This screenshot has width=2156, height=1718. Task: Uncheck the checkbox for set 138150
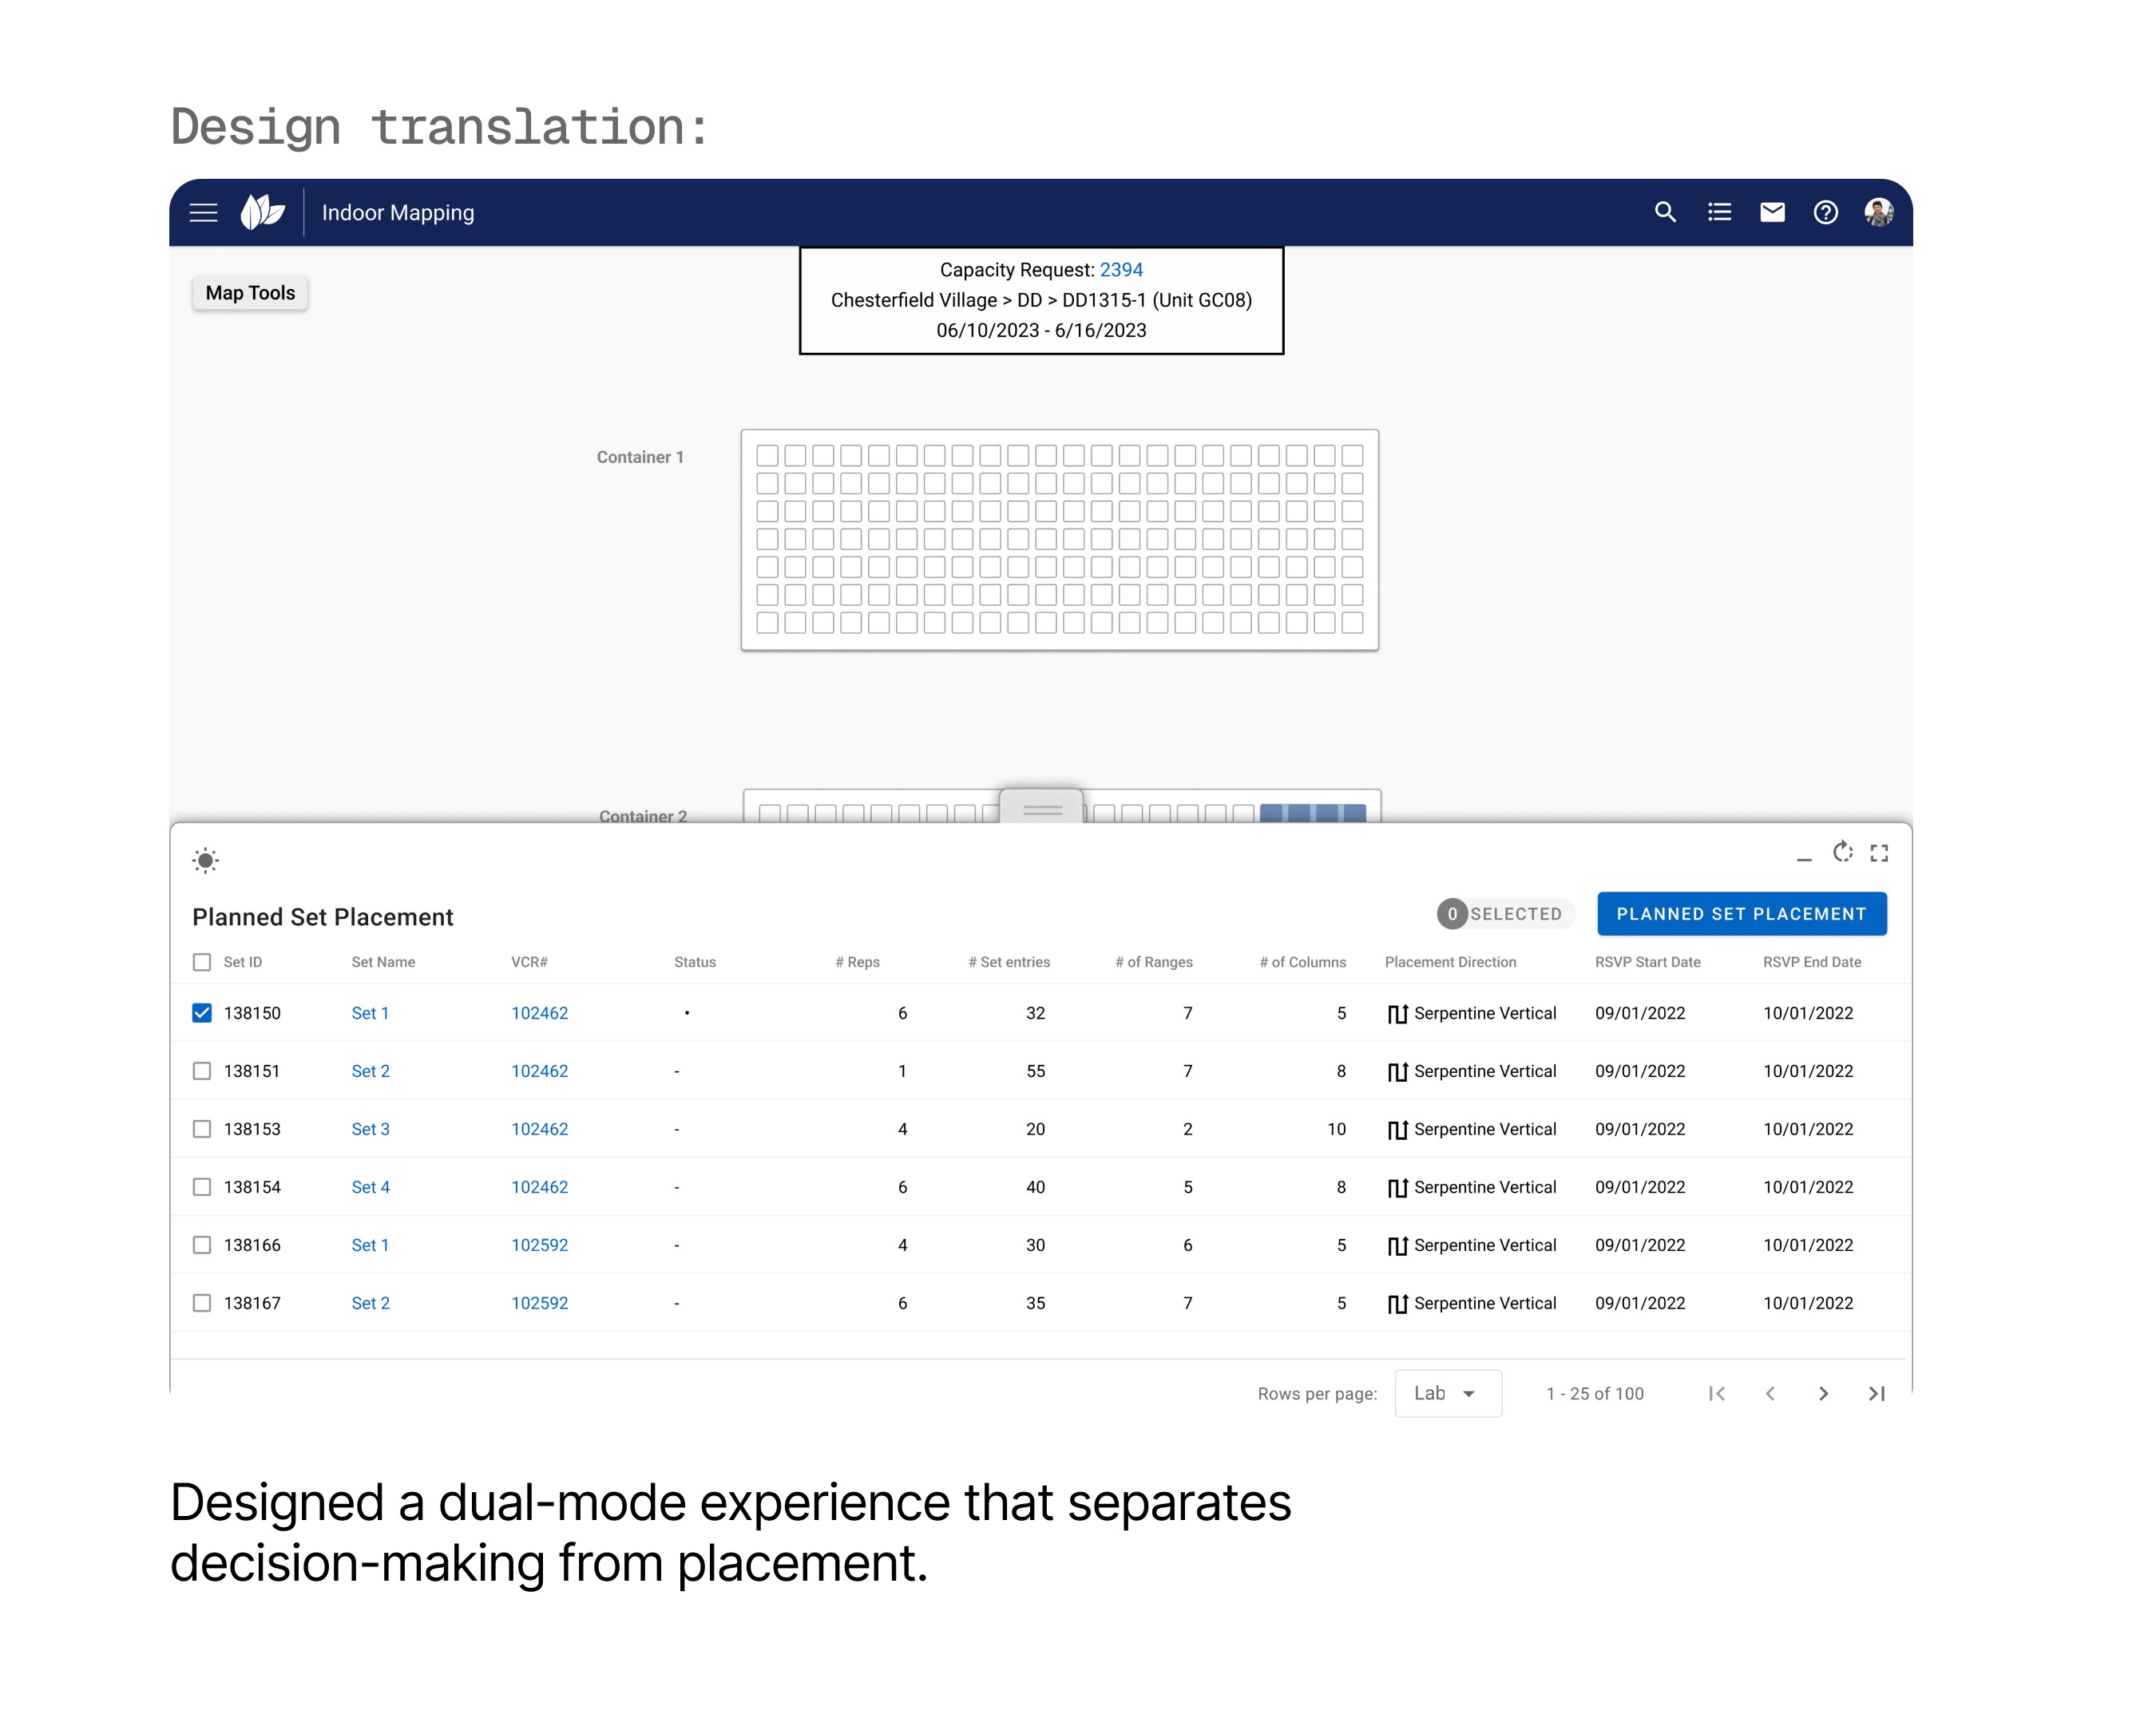tap(202, 1013)
